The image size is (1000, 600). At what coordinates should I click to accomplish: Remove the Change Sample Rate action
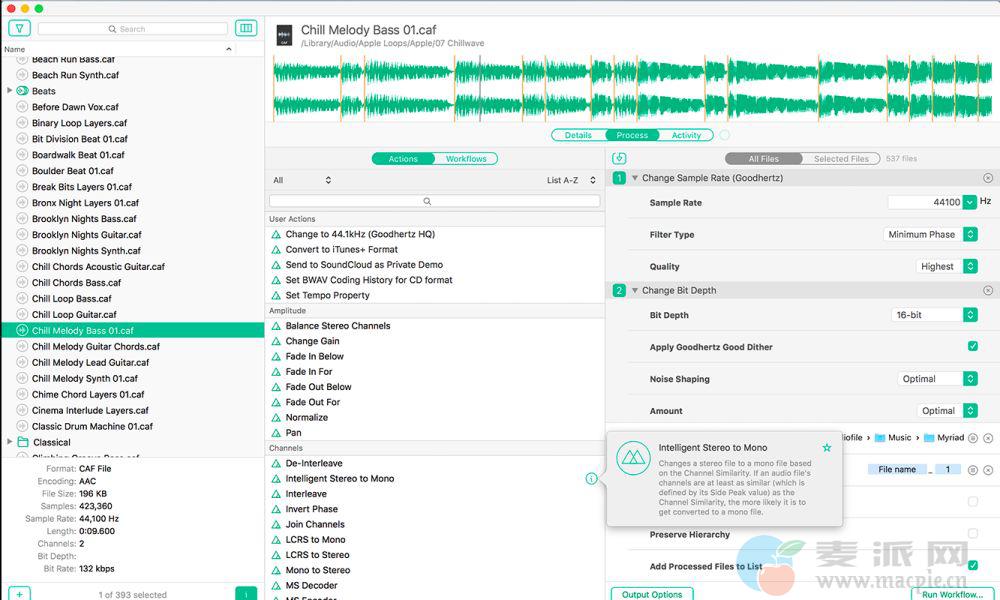click(988, 178)
